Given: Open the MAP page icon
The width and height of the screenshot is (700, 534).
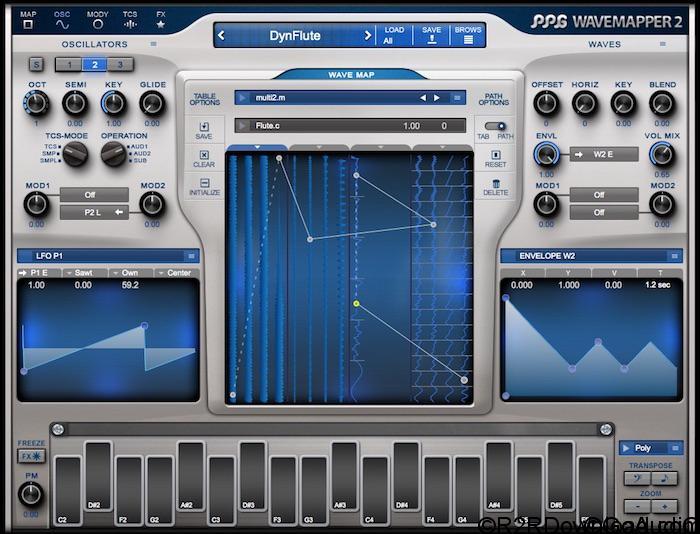Looking at the screenshot, I should coord(28,24).
